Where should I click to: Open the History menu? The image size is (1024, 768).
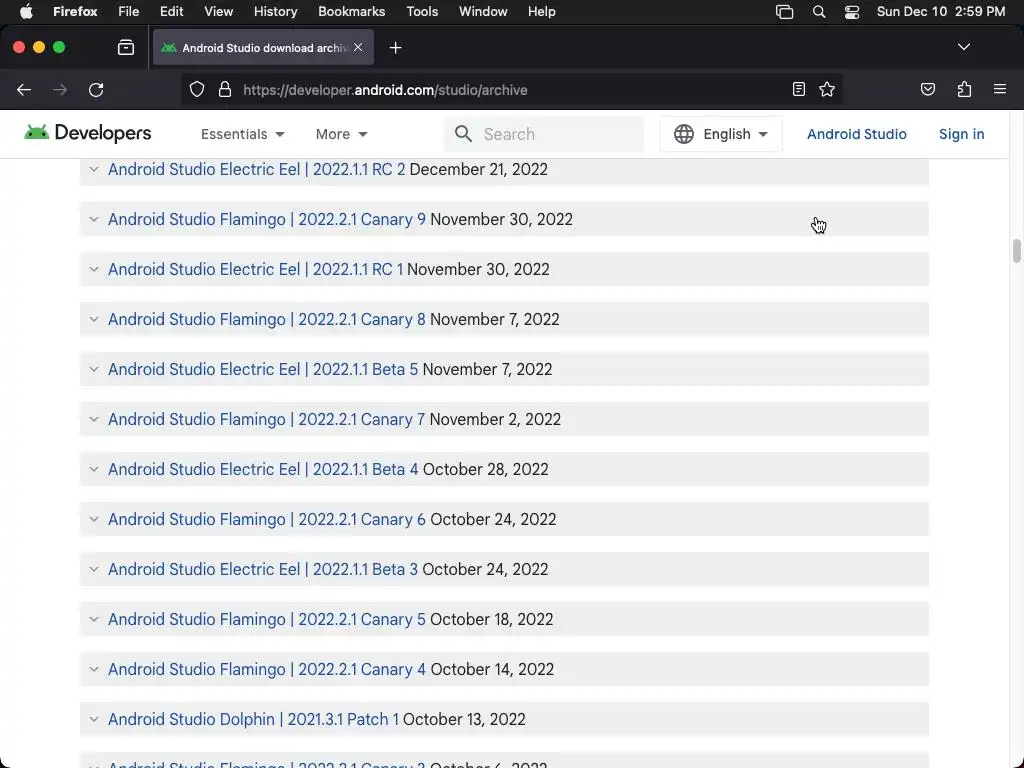point(276,11)
